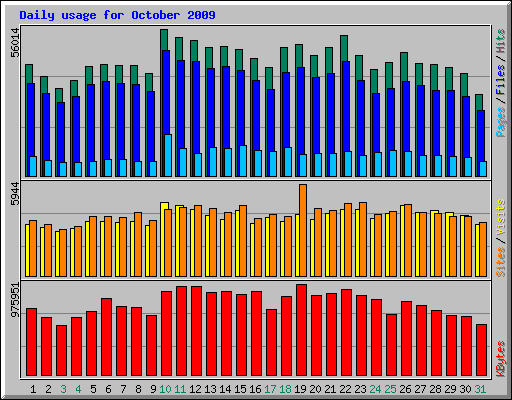Viewport: 512px width, 400px height.
Task: Click day label 21 on x-axis
Action: click(x=330, y=389)
